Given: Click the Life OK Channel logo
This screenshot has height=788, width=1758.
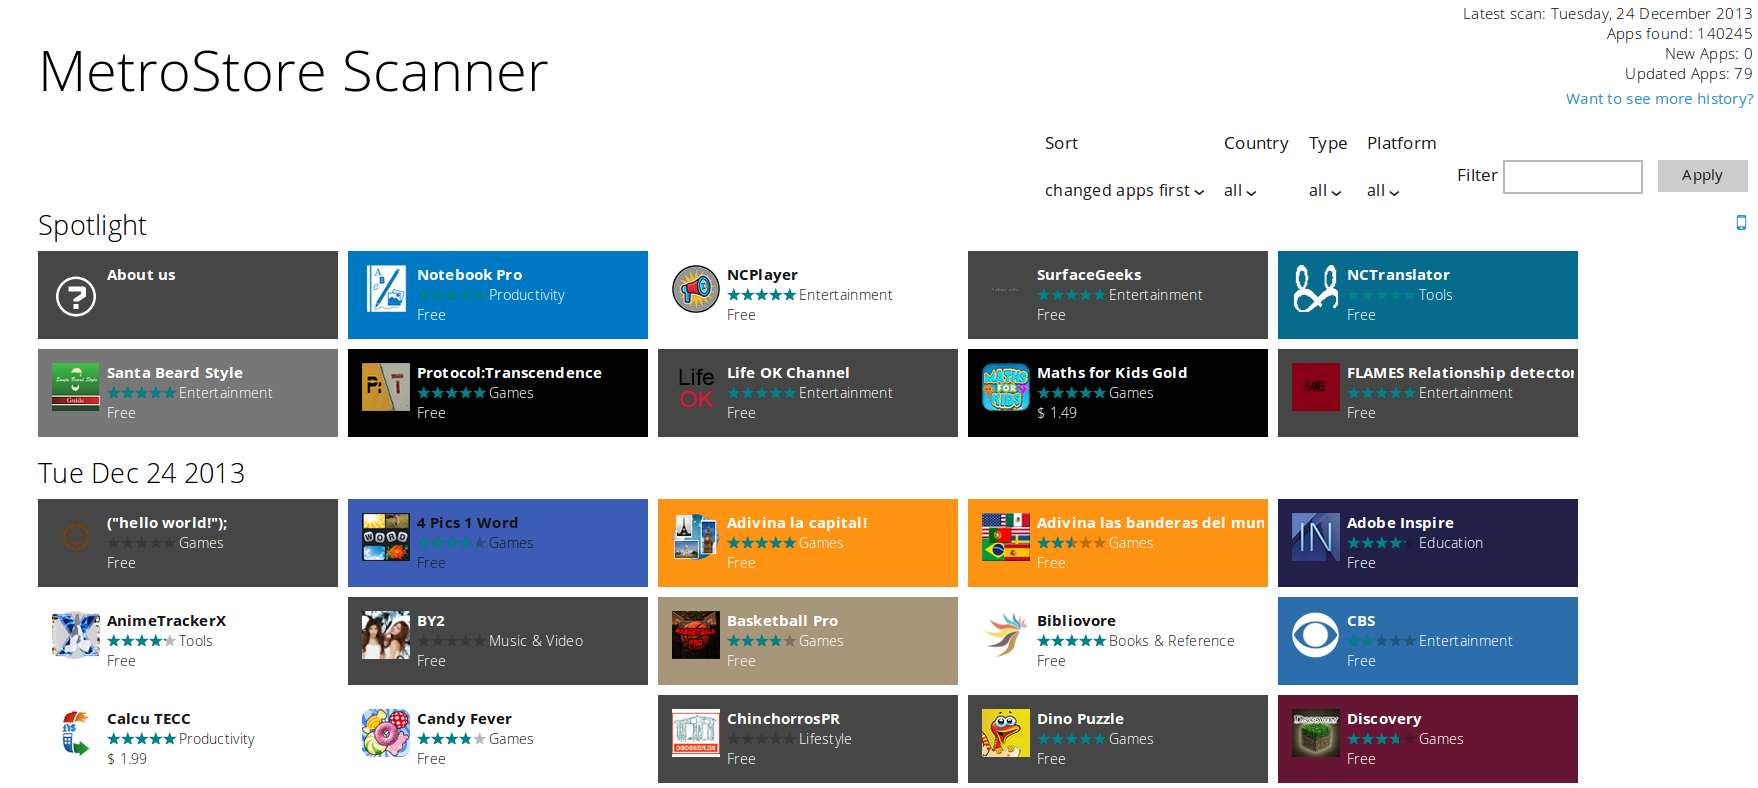Looking at the screenshot, I should click(696, 387).
